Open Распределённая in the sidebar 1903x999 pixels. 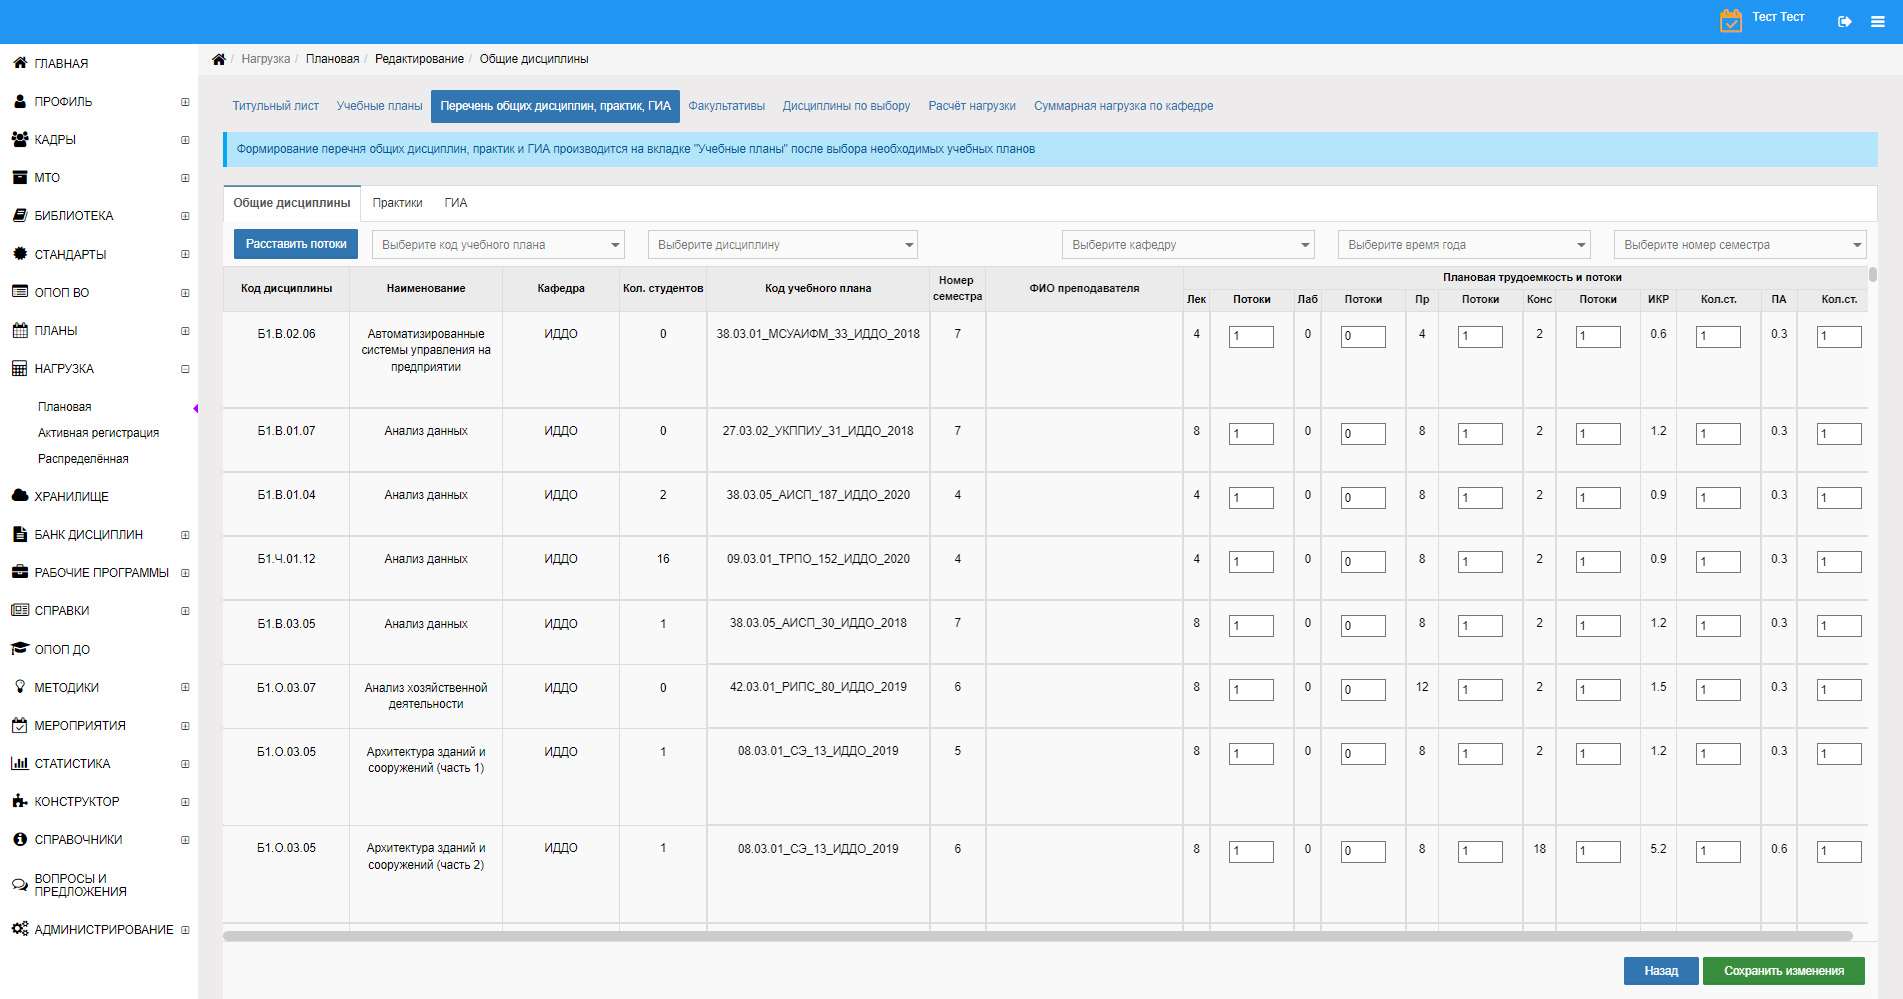(x=83, y=459)
